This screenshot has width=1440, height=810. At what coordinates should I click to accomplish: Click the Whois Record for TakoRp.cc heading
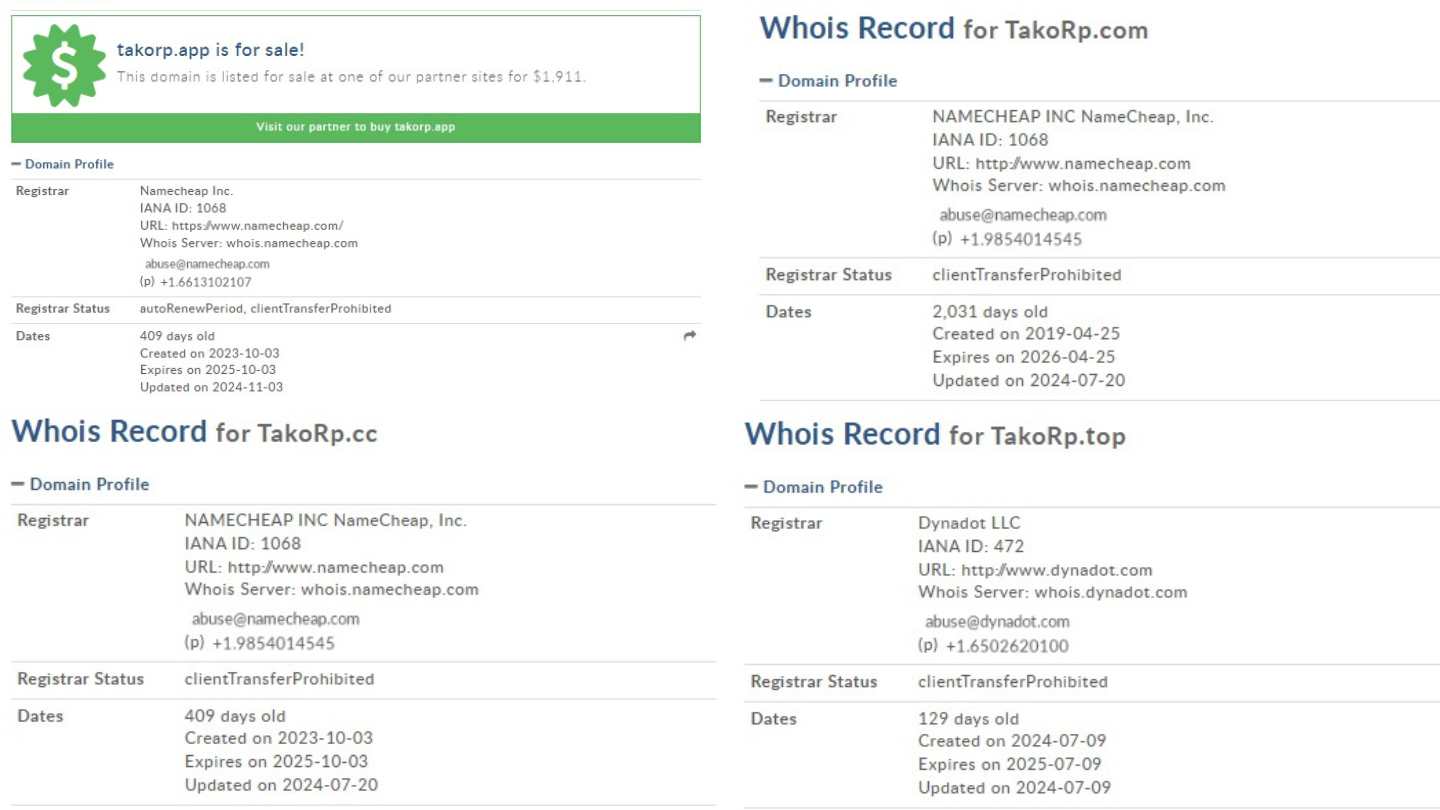194,432
